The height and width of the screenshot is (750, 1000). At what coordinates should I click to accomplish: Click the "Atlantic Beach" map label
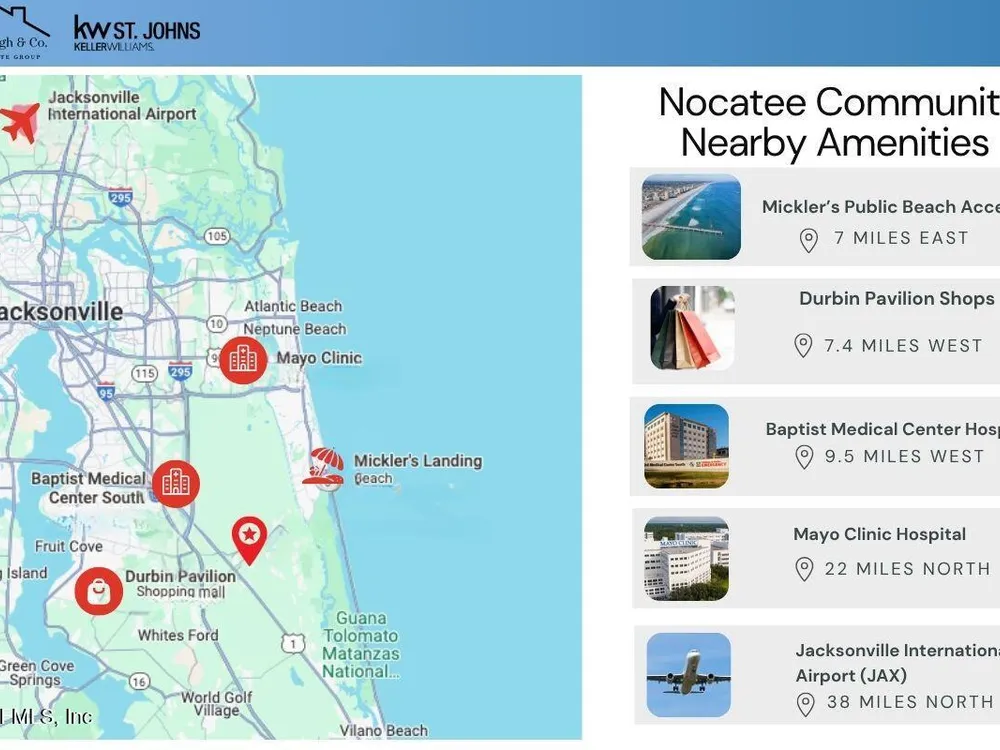click(x=293, y=306)
